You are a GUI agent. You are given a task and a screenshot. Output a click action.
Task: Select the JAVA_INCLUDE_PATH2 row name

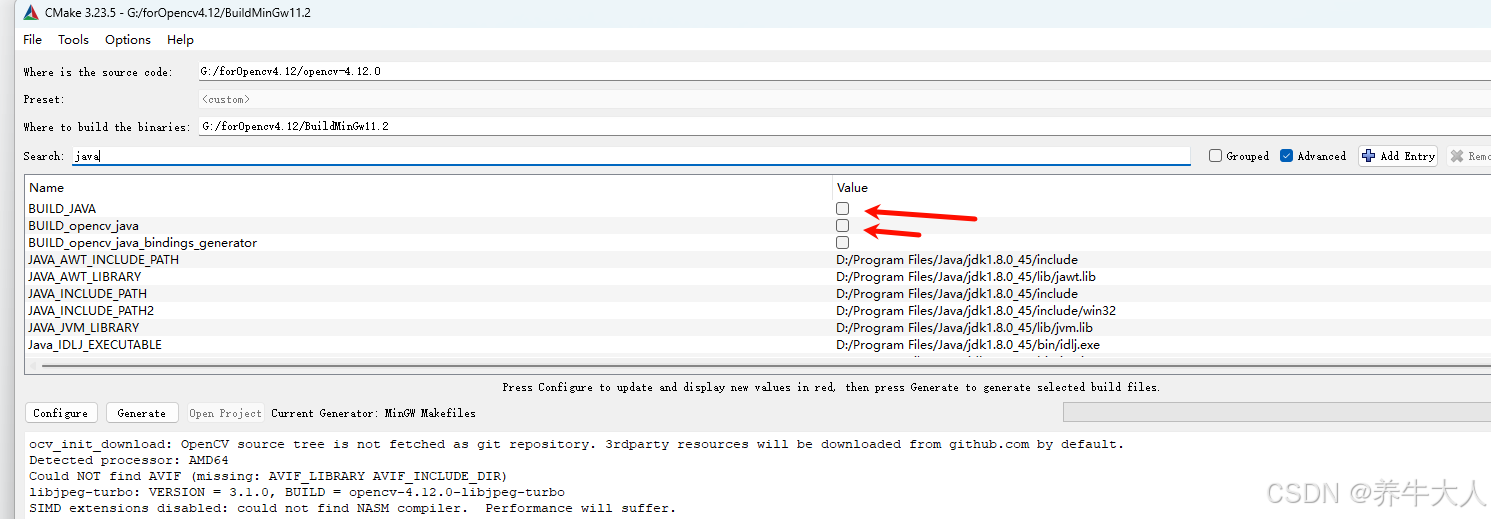[x=91, y=311]
